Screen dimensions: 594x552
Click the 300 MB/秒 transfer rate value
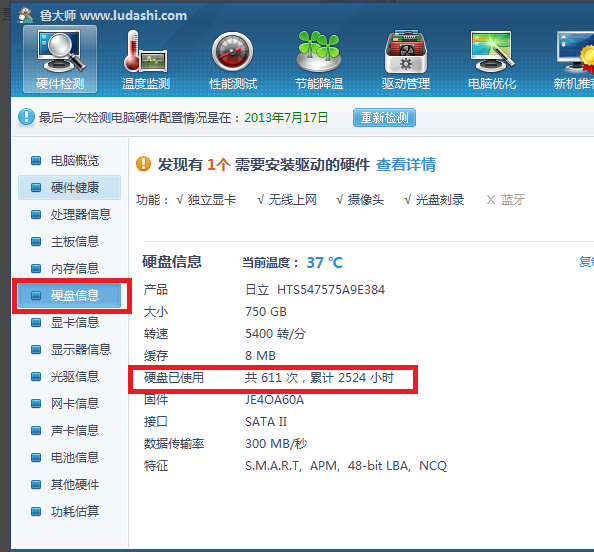coord(276,444)
